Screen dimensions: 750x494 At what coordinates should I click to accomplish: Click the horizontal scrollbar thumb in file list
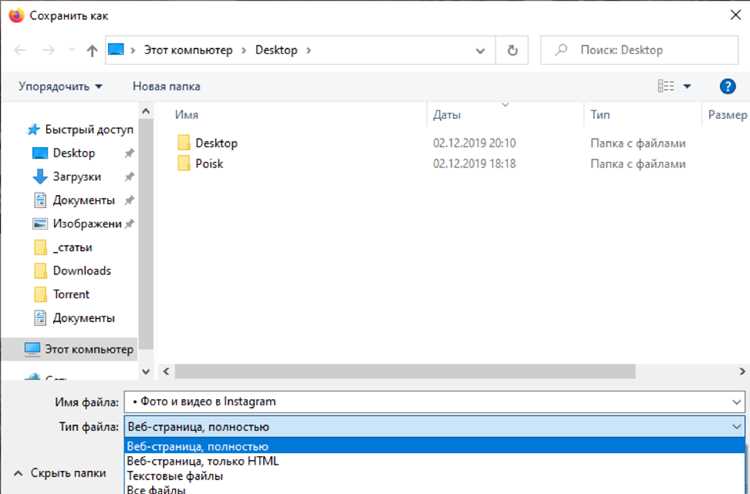(x=405, y=371)
